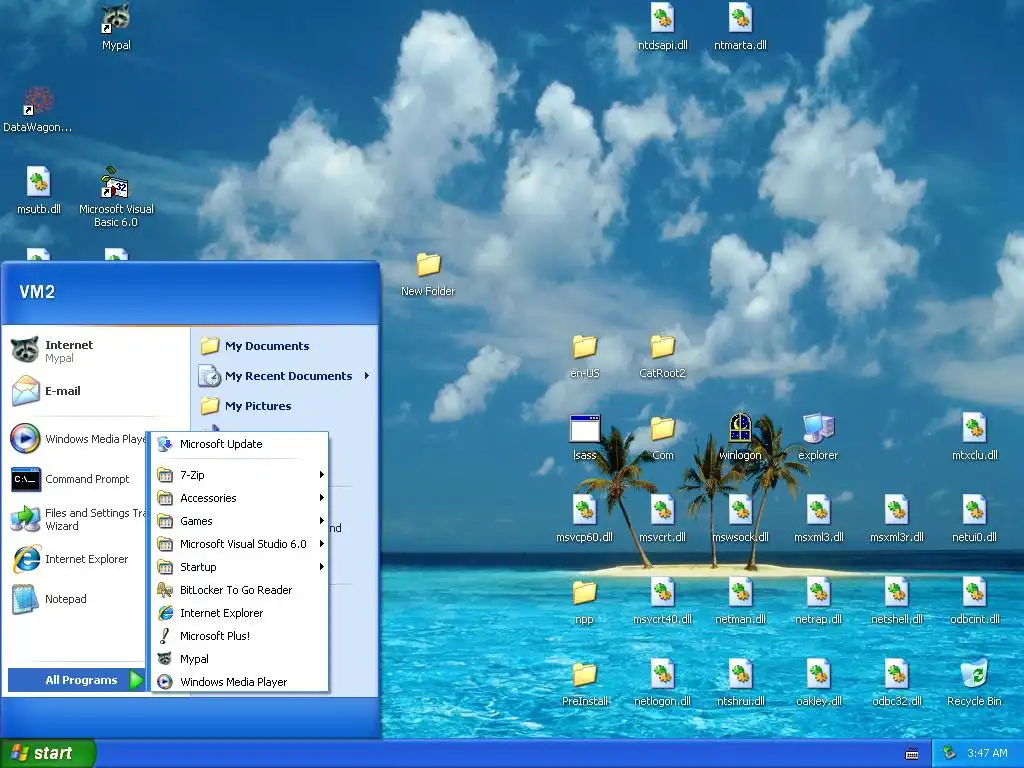Click the VM2 user name header
The width and height of the screenshot is (1024, 768).
tap(37, 292)
